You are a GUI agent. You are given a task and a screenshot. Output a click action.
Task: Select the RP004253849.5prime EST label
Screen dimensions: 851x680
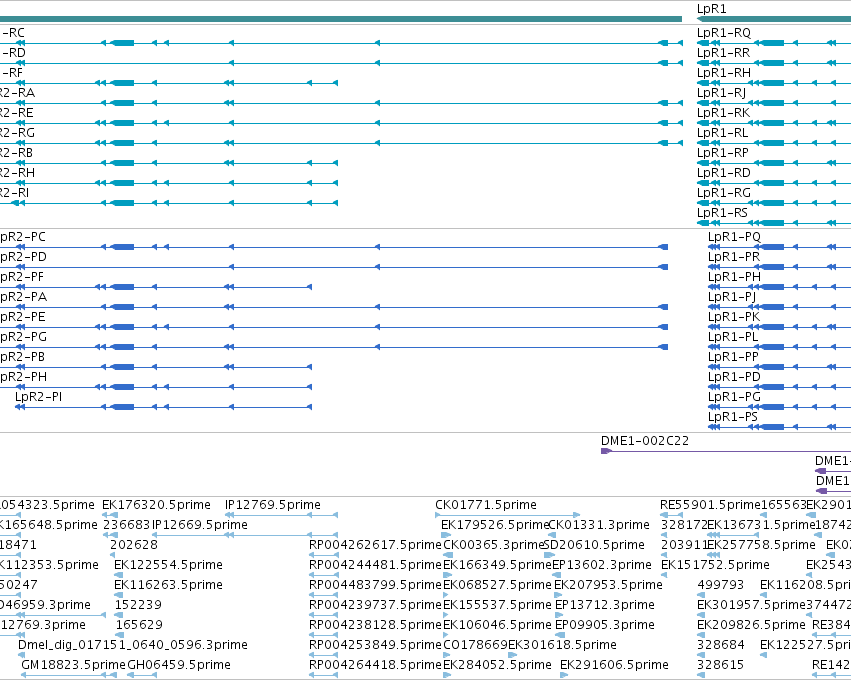click(375, 645)
